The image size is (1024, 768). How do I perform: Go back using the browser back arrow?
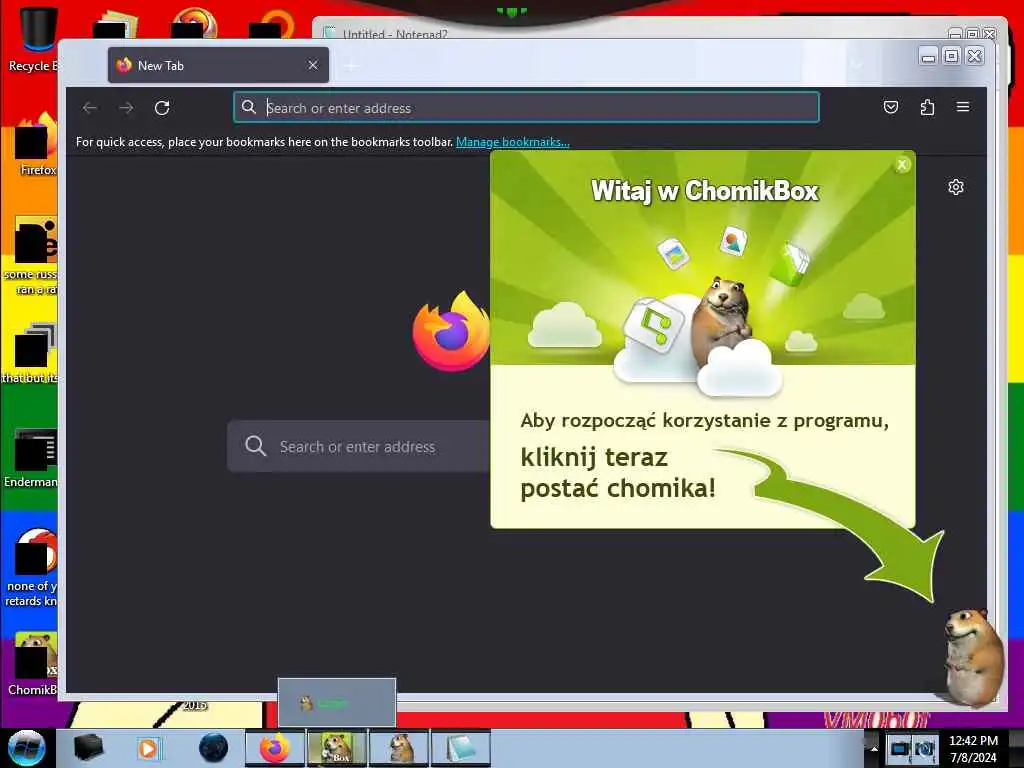coord(90,108)
